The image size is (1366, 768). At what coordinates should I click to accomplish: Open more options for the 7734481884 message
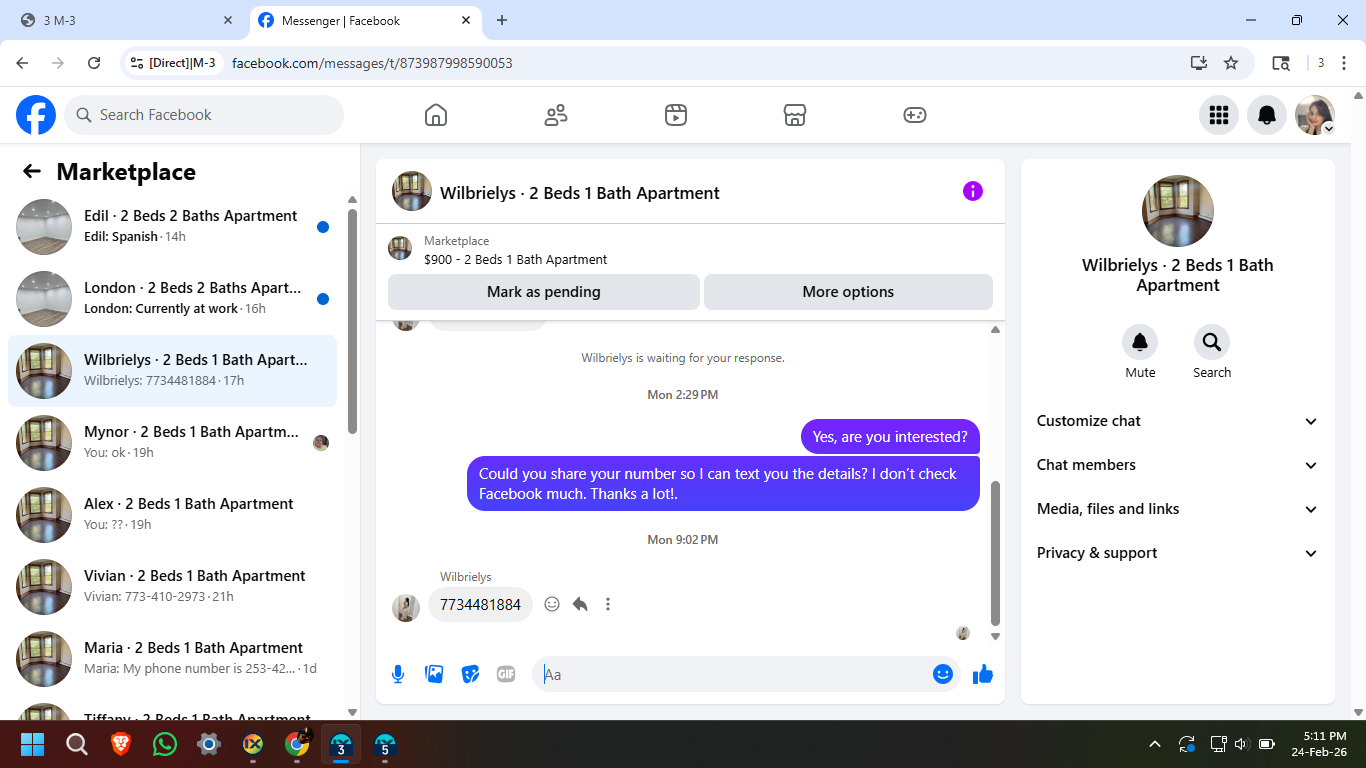click(608, 604)
